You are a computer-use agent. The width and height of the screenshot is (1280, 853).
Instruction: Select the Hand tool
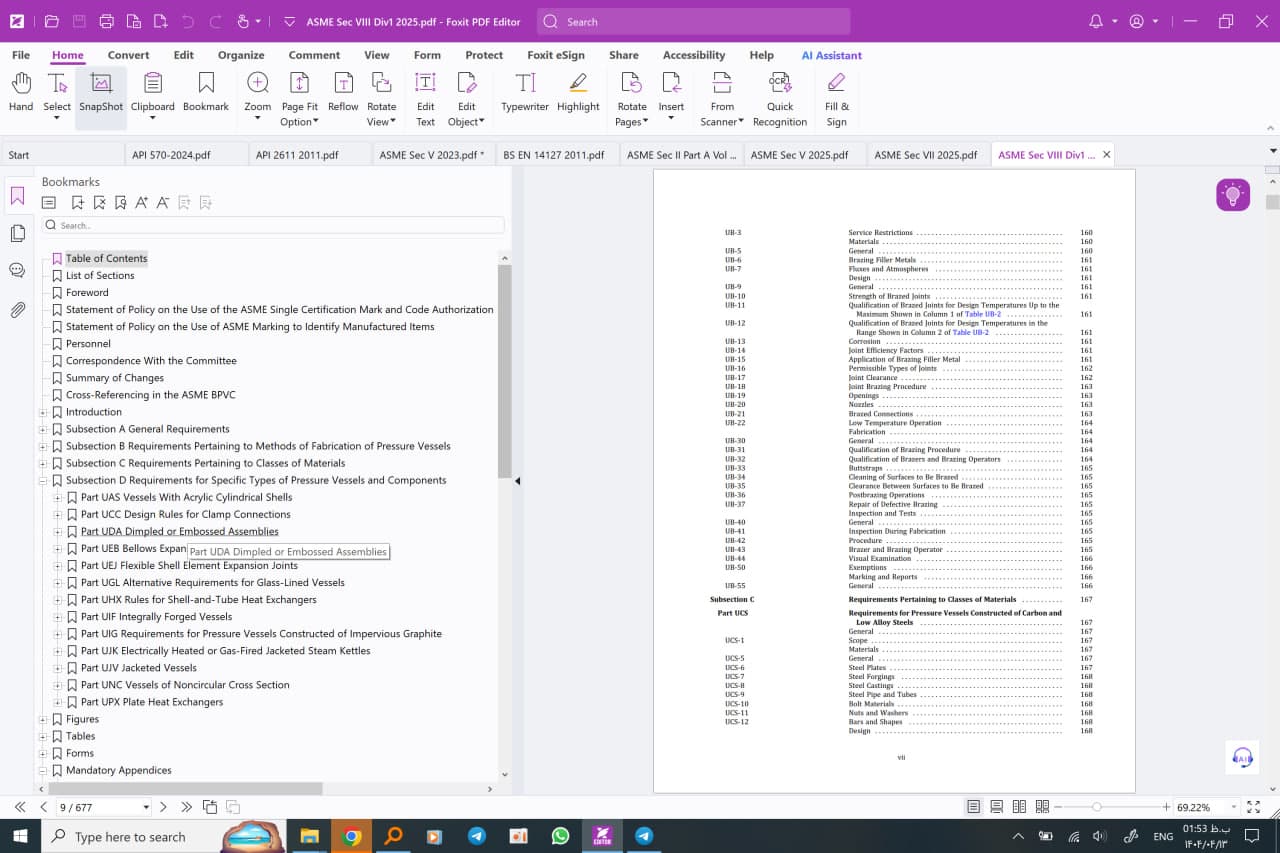21,92
